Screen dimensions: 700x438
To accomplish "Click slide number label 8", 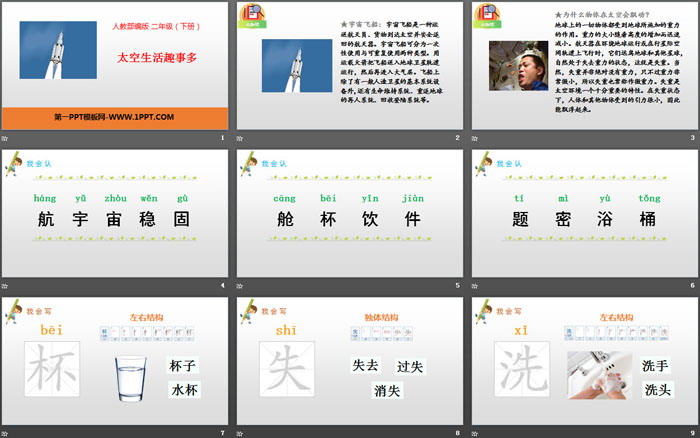I will (x=458, y=433).
